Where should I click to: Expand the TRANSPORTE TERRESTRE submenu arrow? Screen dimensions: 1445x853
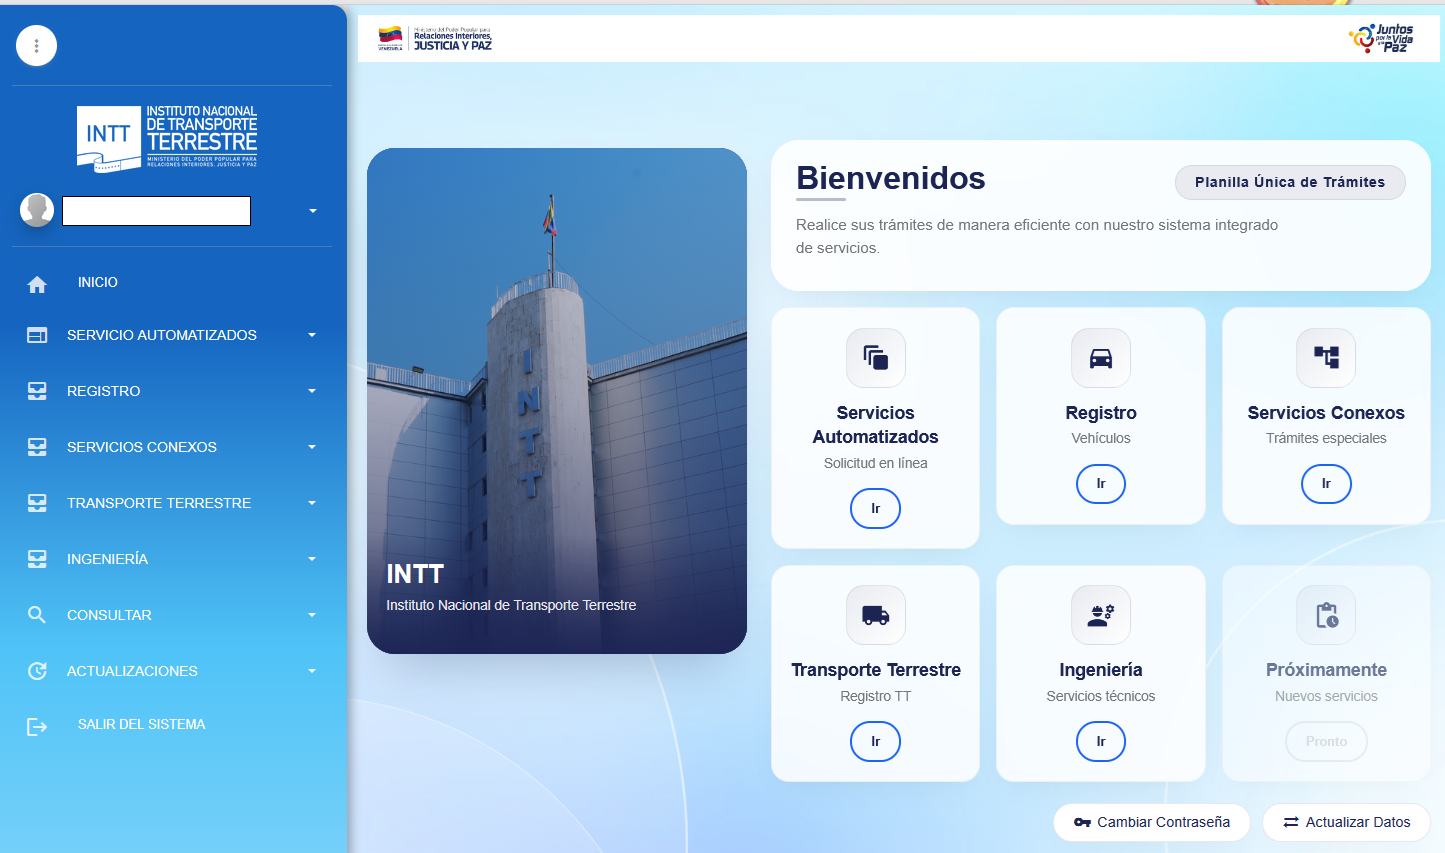[312, 503]
